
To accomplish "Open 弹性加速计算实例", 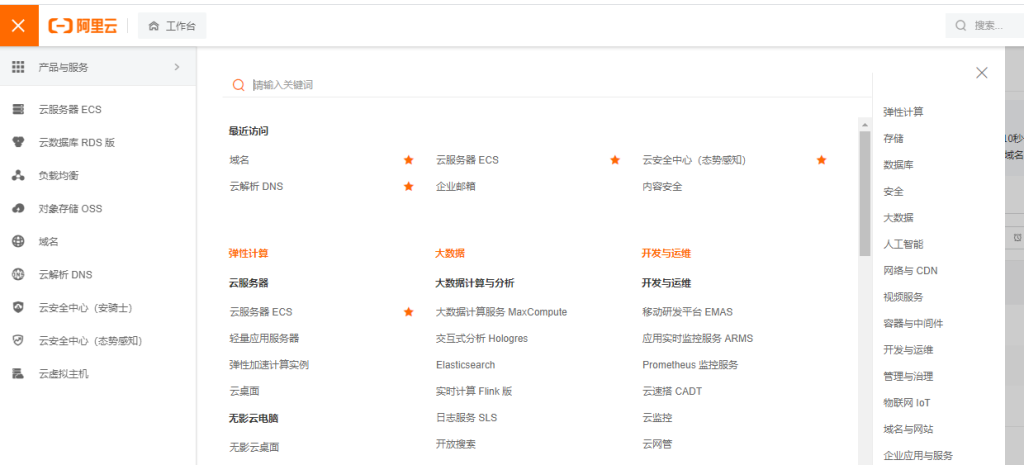I will (x=269, y=364).
